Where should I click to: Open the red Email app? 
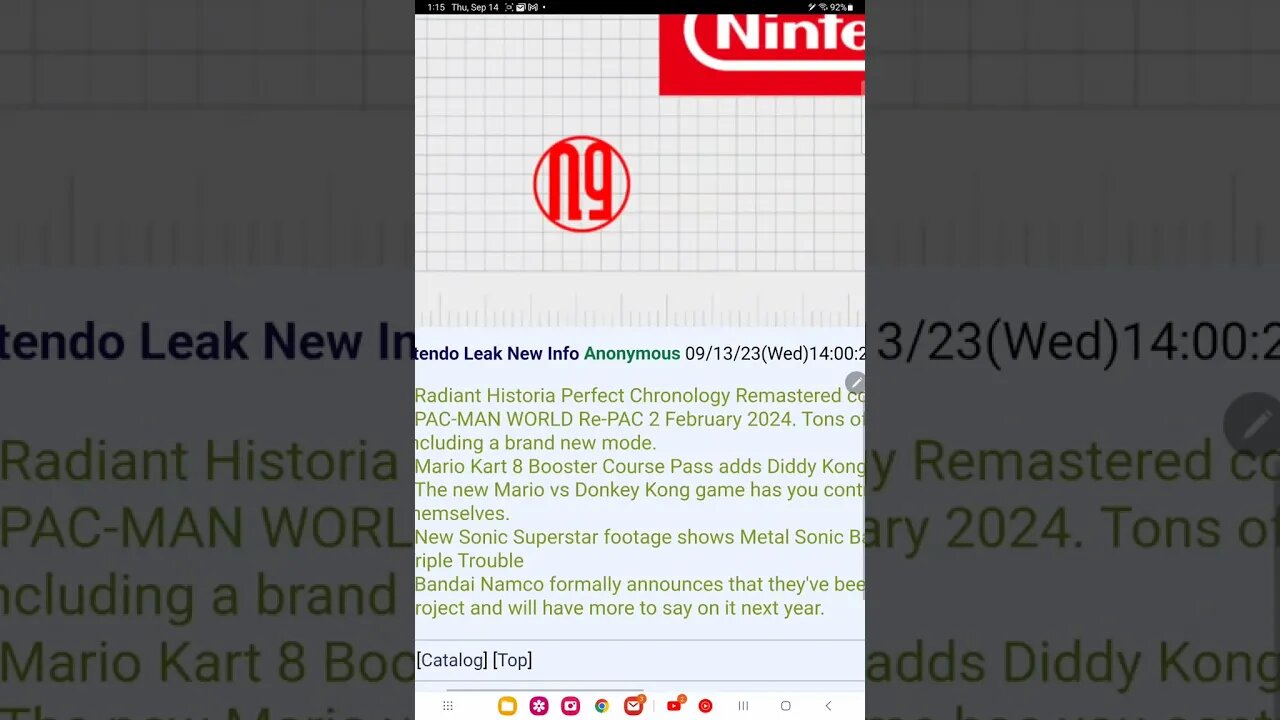coord(633,706)
